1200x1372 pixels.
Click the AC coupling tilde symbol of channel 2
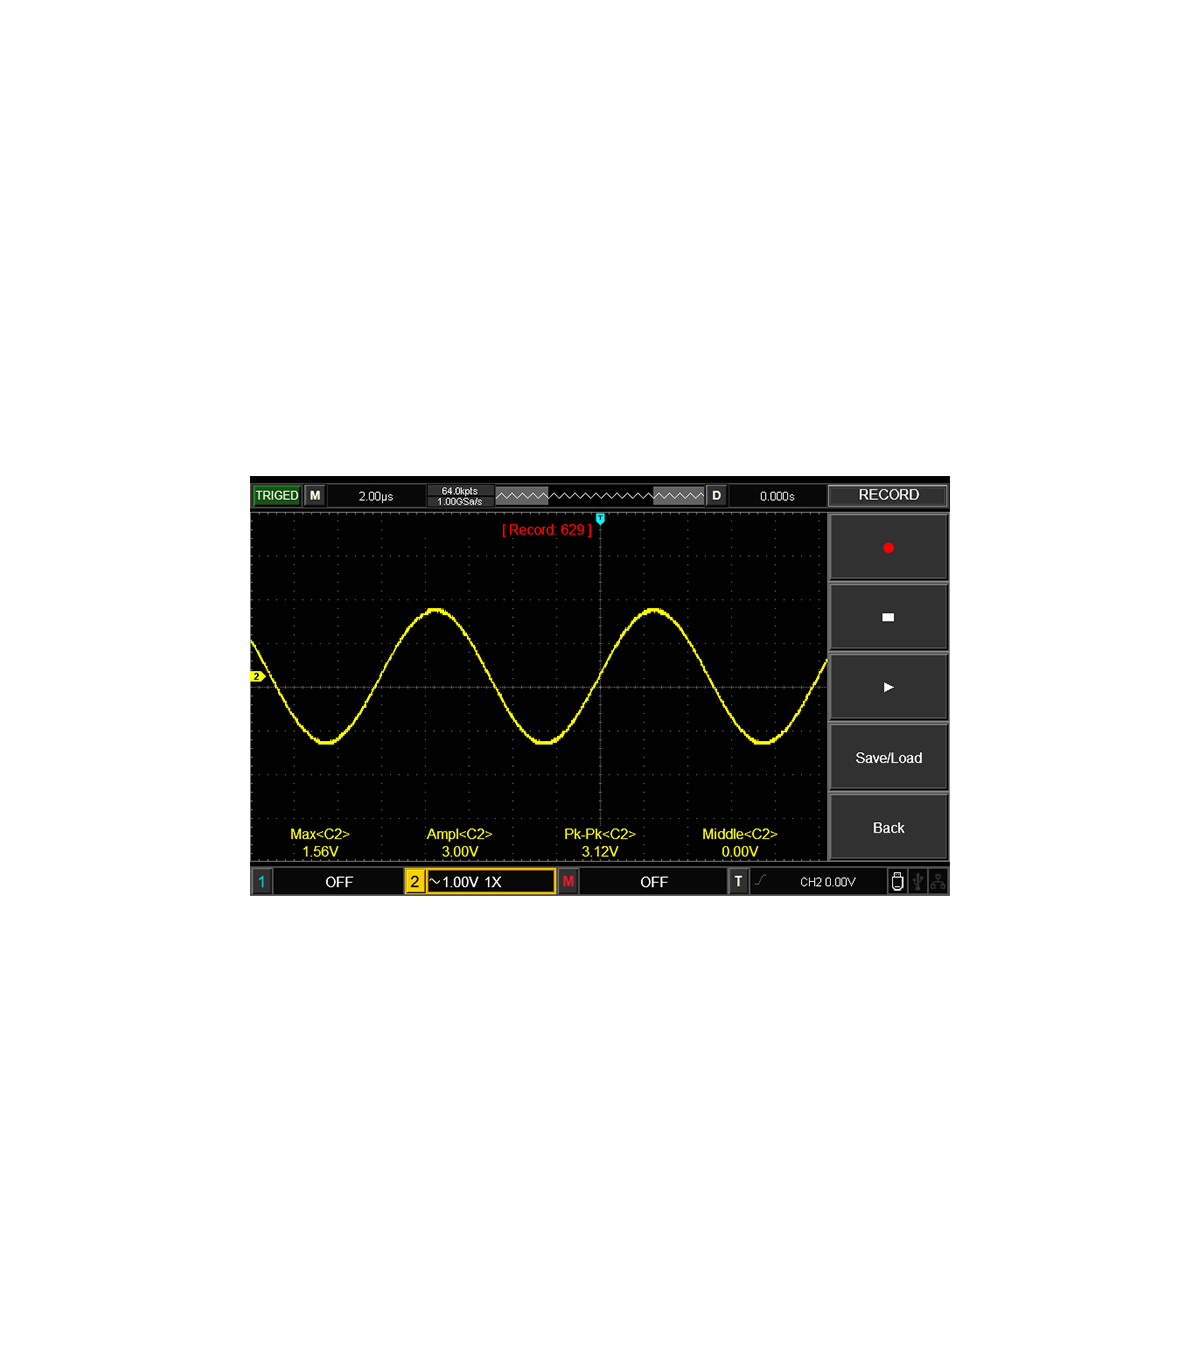[434, 881]
